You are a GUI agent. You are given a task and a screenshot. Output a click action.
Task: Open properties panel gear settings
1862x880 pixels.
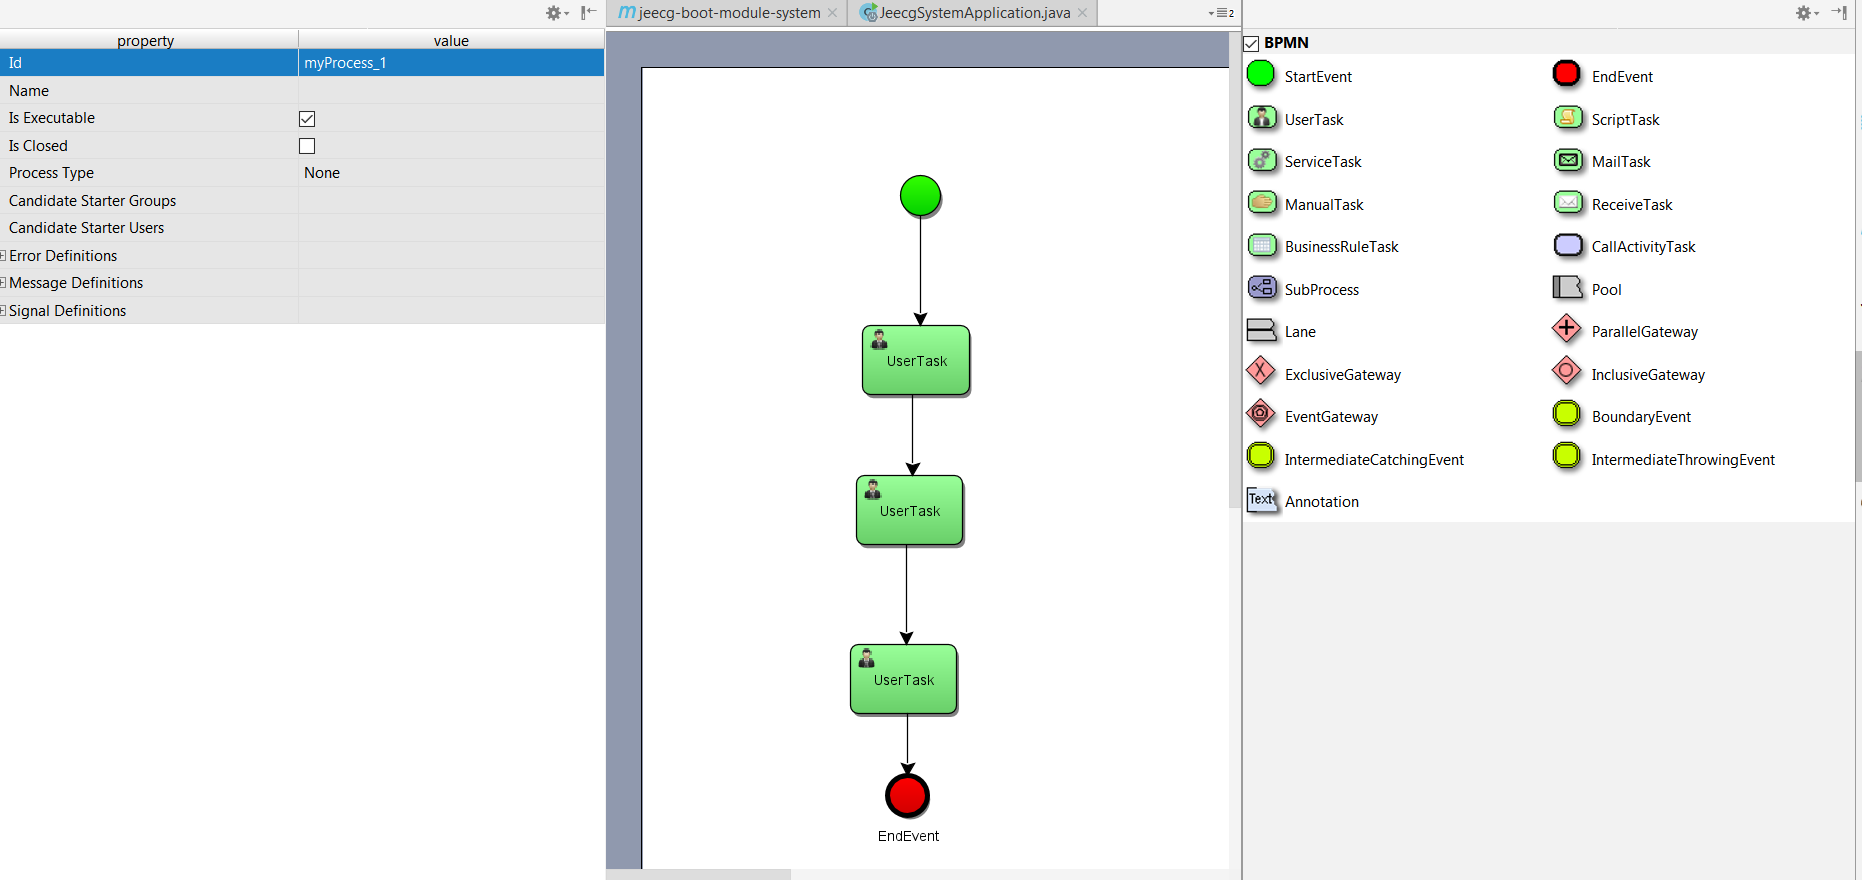pos(555,13)
